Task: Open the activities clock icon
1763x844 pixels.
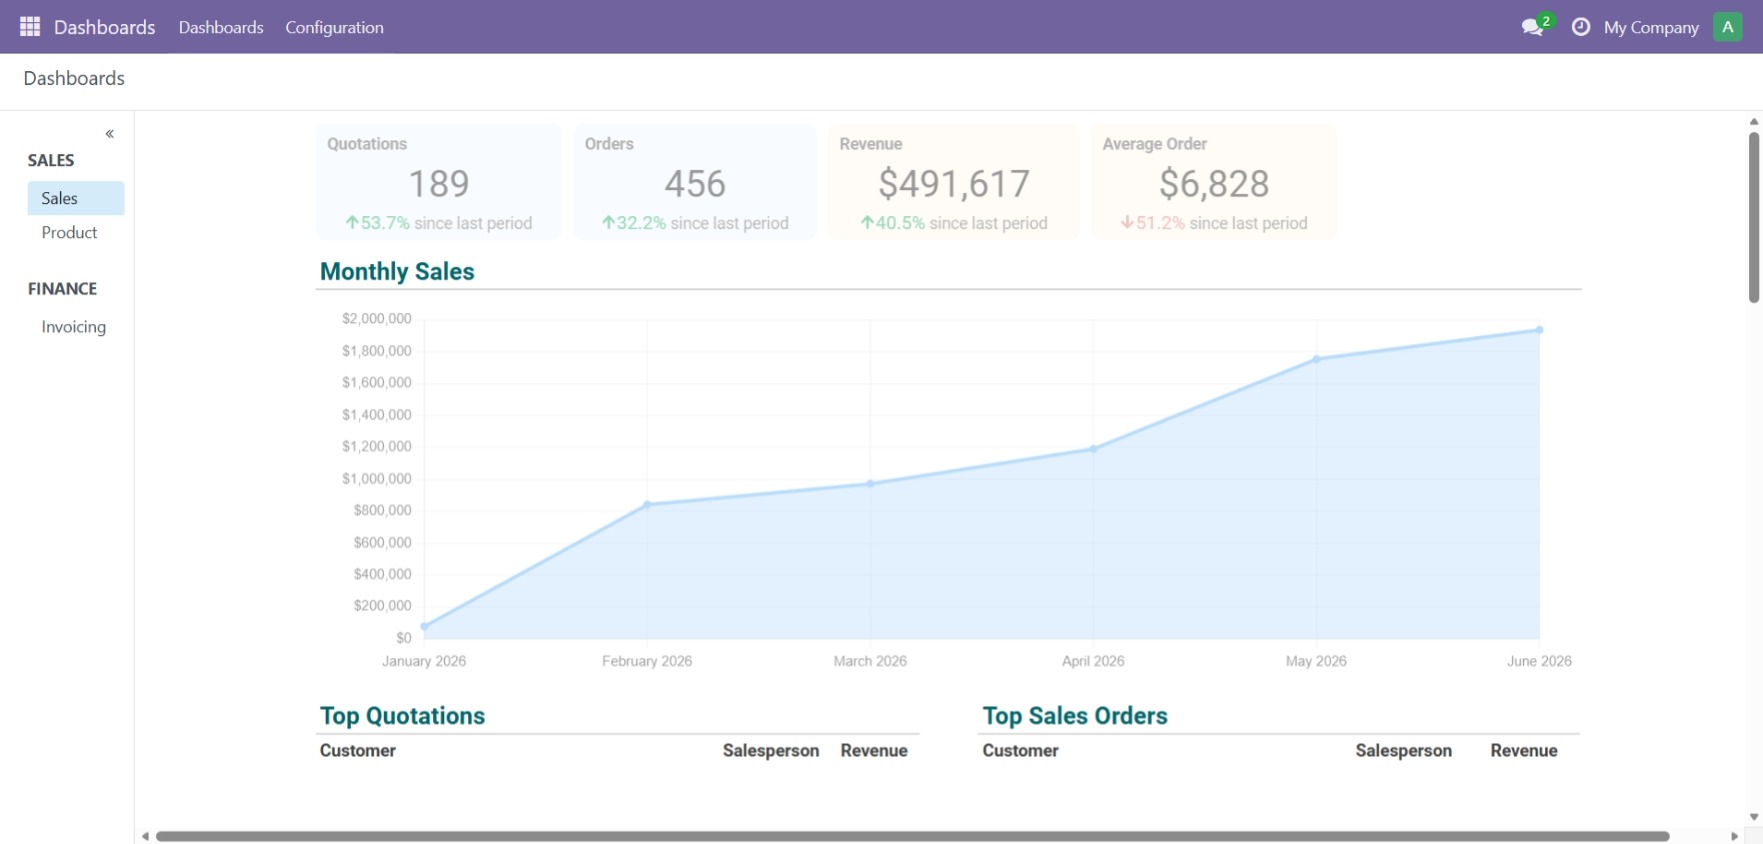Action: (1581, 27)
